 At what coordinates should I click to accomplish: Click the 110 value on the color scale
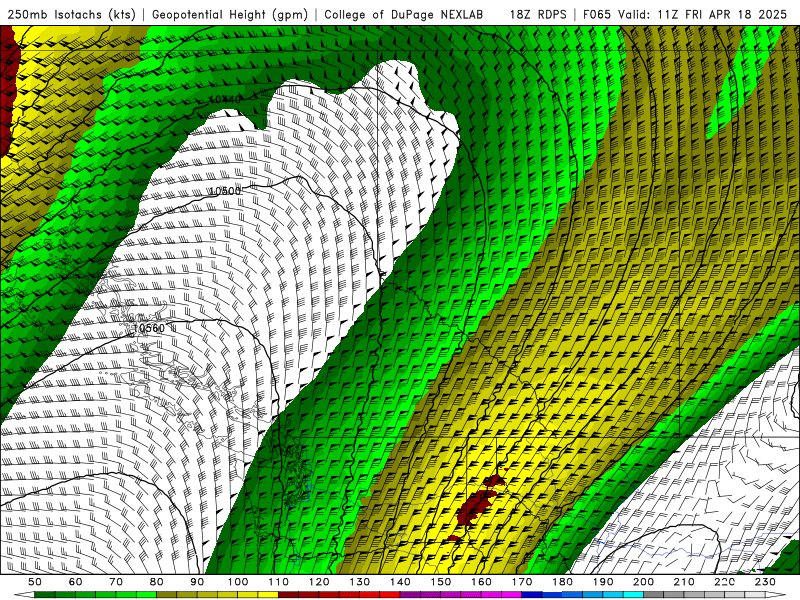point(279,582)
